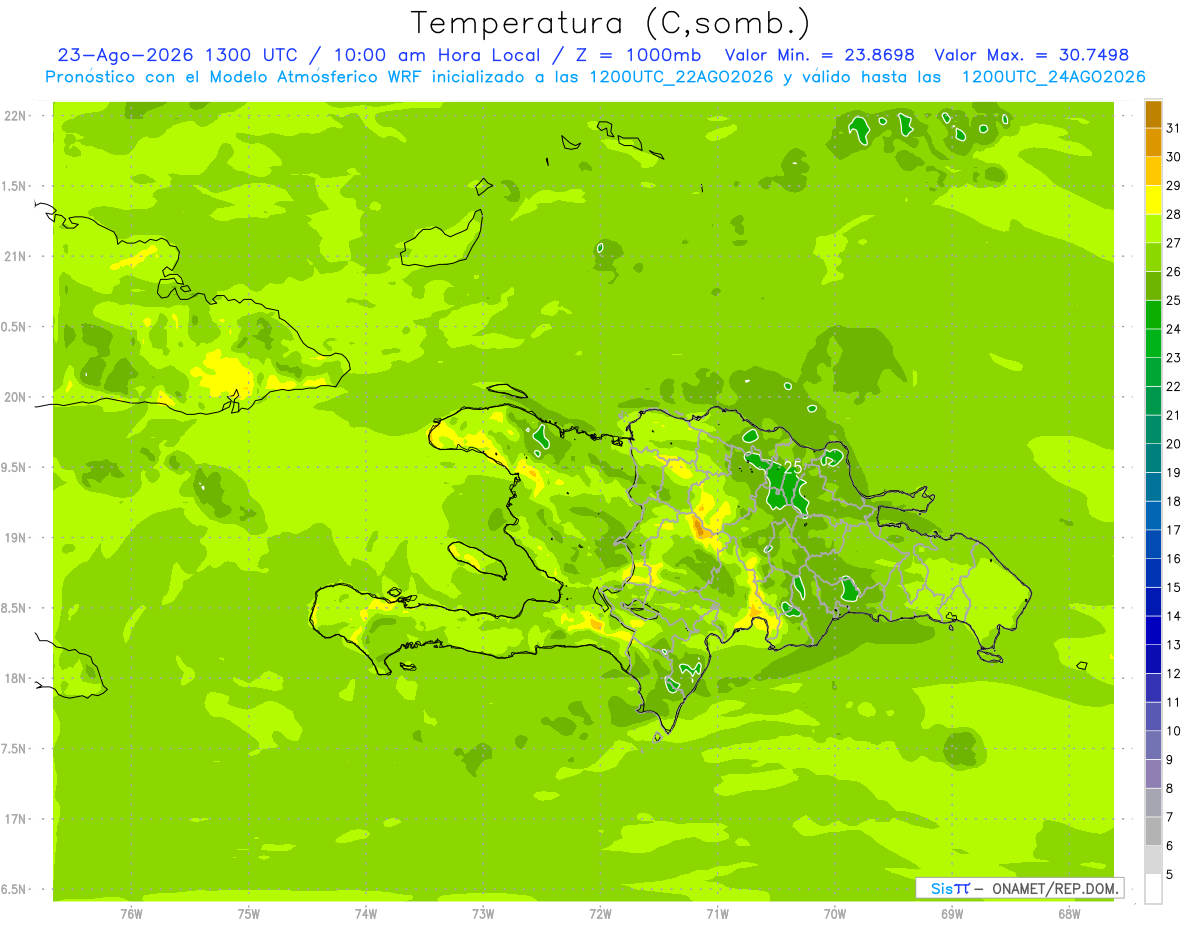Click the '68W' longitude label
The width and height of the screenshot is (1200, 927).
tap(1069, 915)
